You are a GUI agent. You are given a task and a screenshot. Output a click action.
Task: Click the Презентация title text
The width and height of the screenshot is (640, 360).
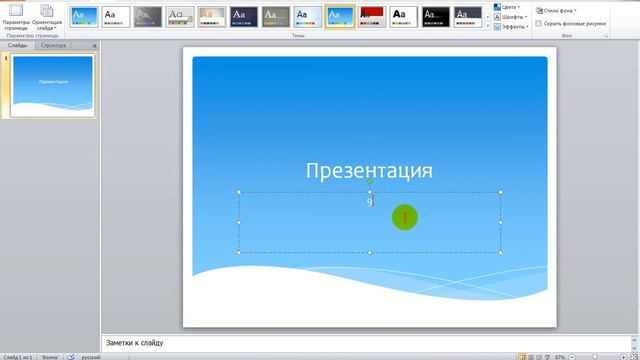369,170
